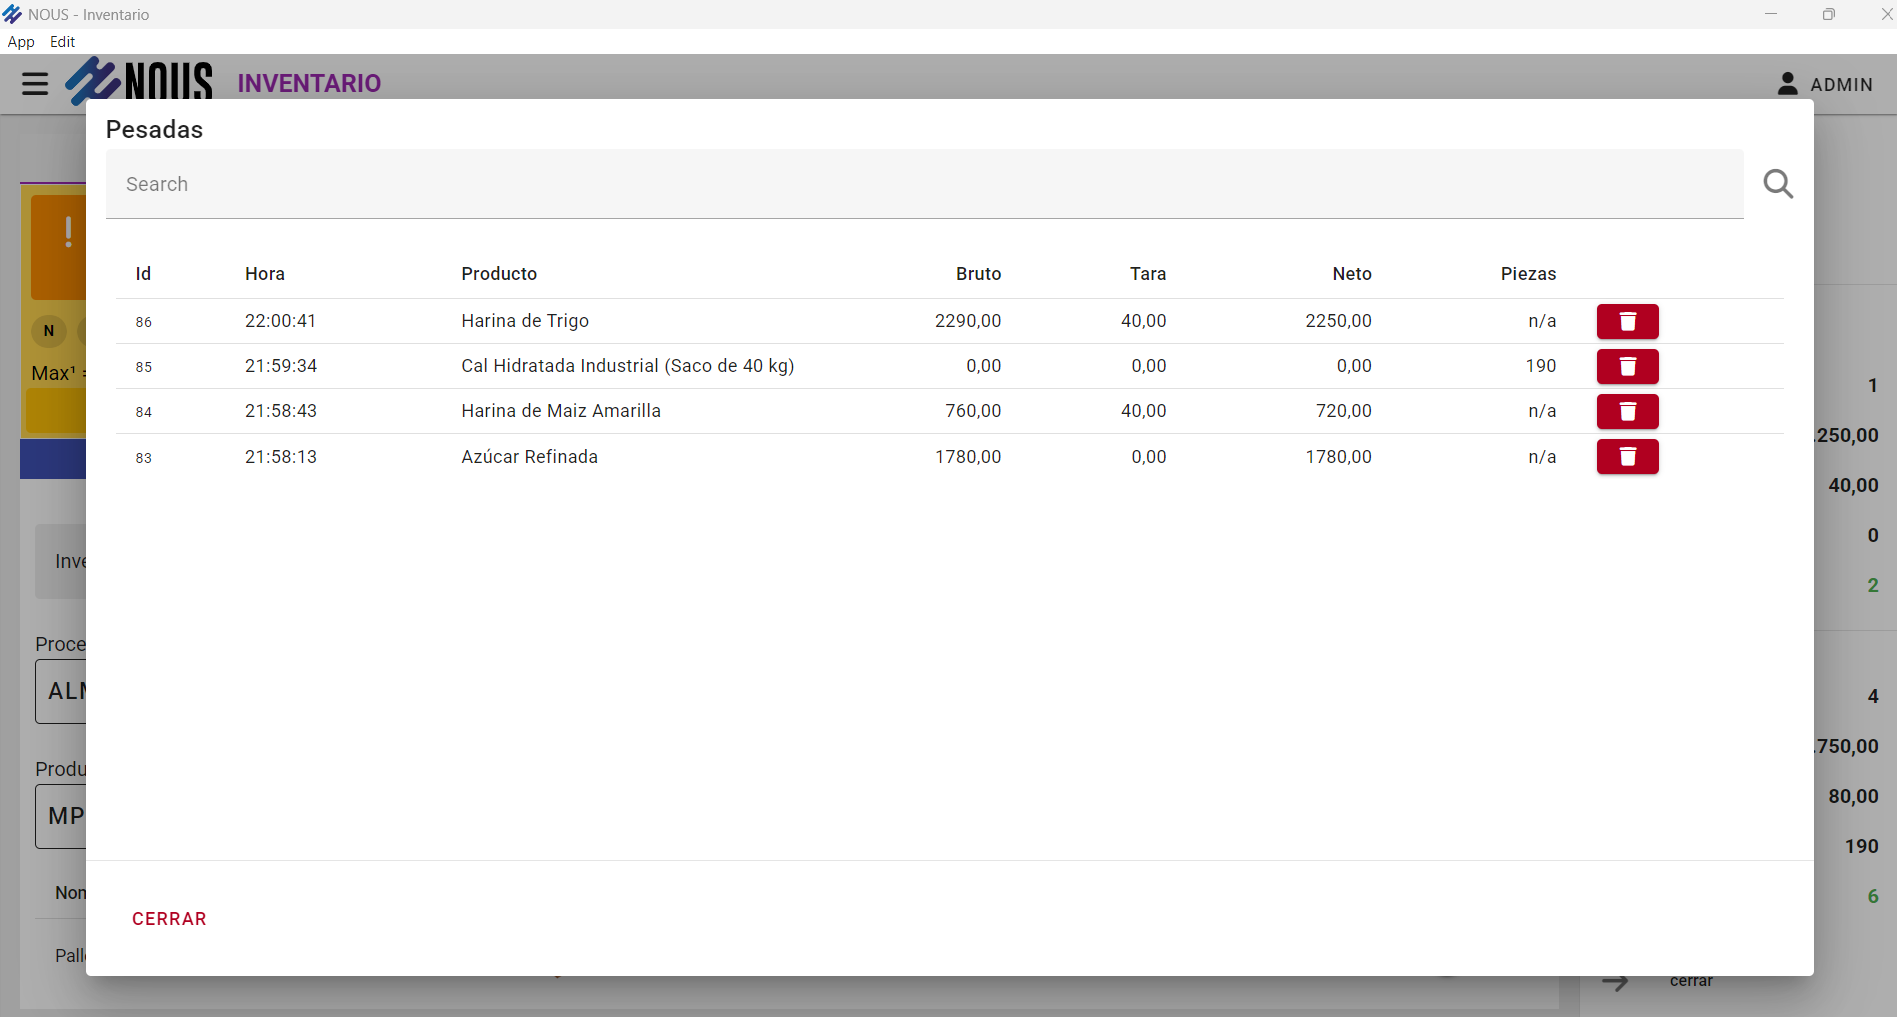Open the hamburger navigation menu

click(x=35, y=84)
